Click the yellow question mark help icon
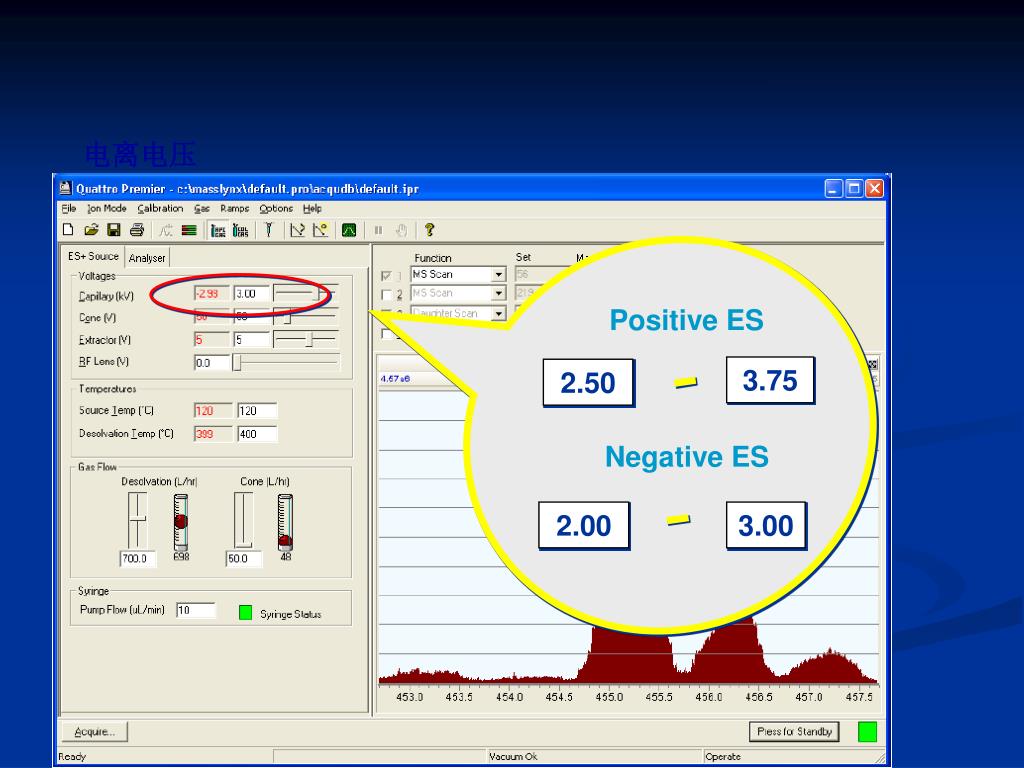This screenshot has width=1024, height=768. pos(429,230)
